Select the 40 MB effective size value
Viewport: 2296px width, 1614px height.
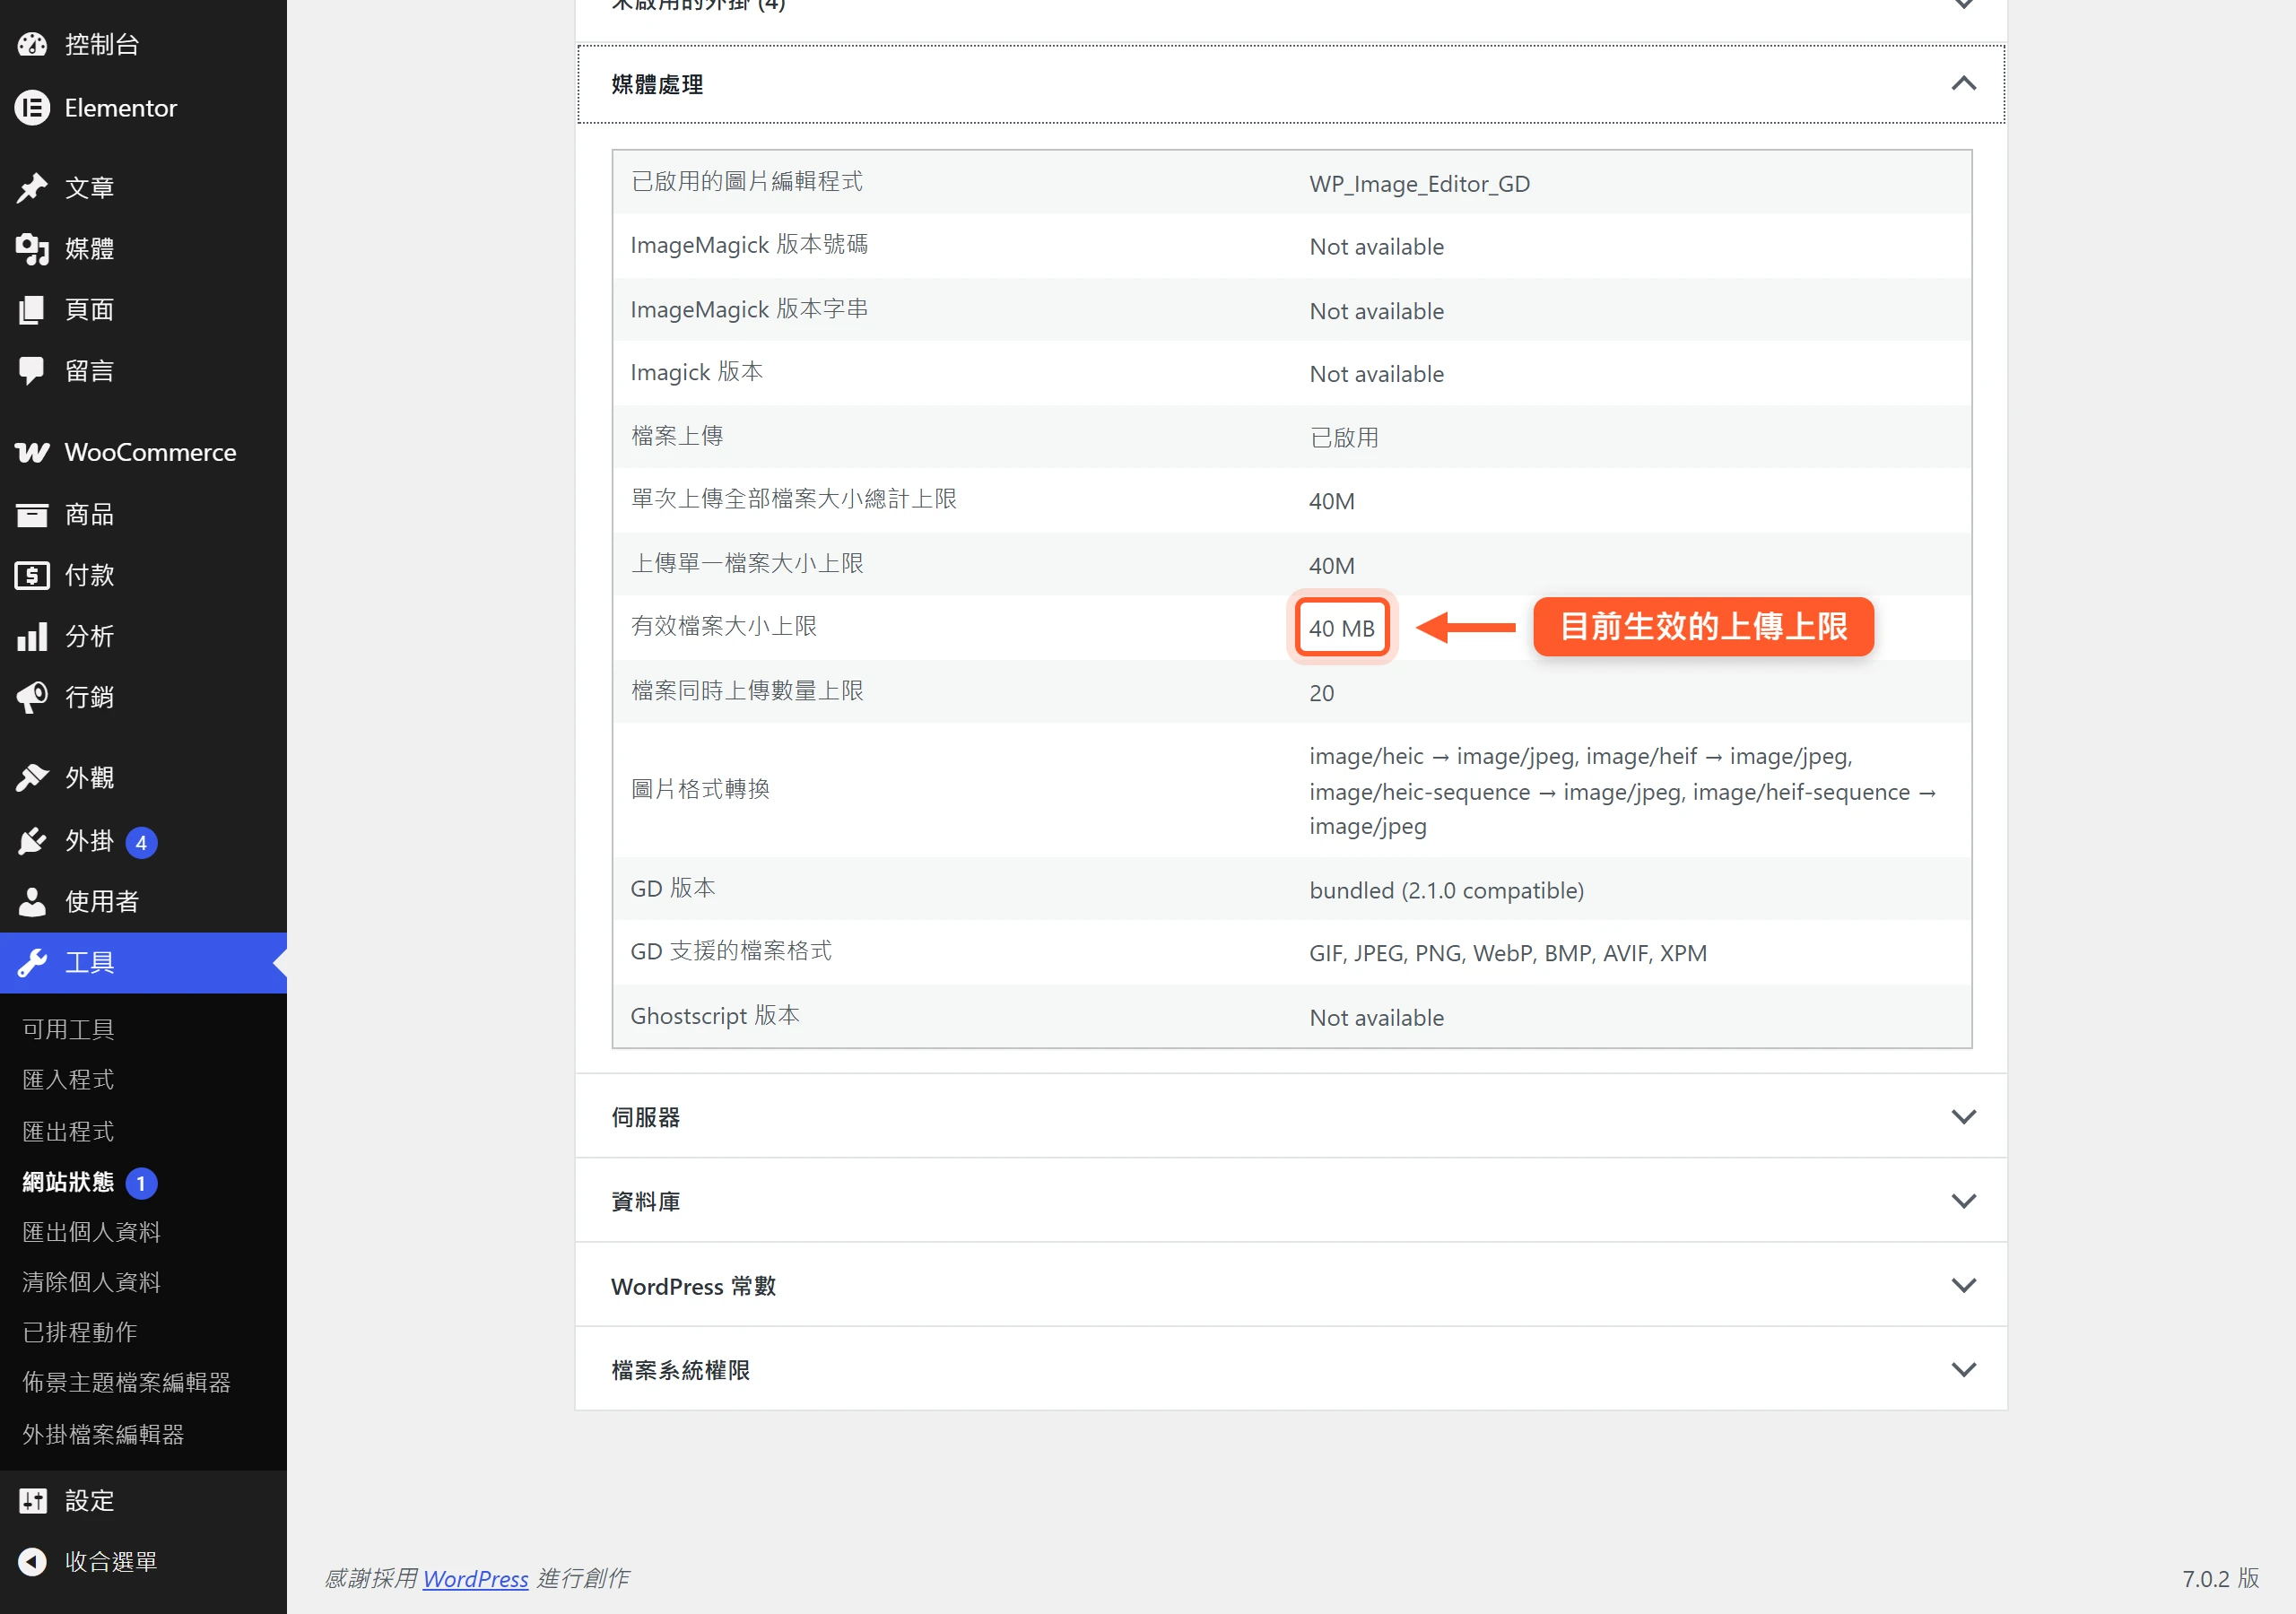(1341, 629)
